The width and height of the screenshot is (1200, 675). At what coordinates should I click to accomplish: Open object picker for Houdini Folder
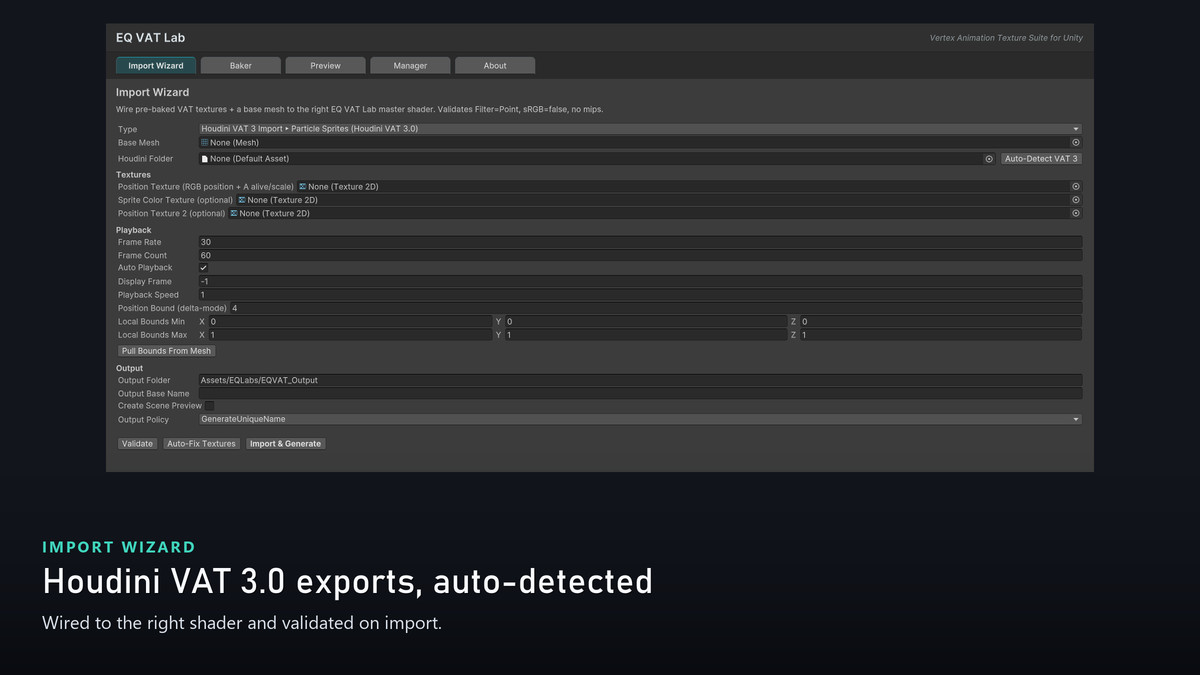point(989,159)
